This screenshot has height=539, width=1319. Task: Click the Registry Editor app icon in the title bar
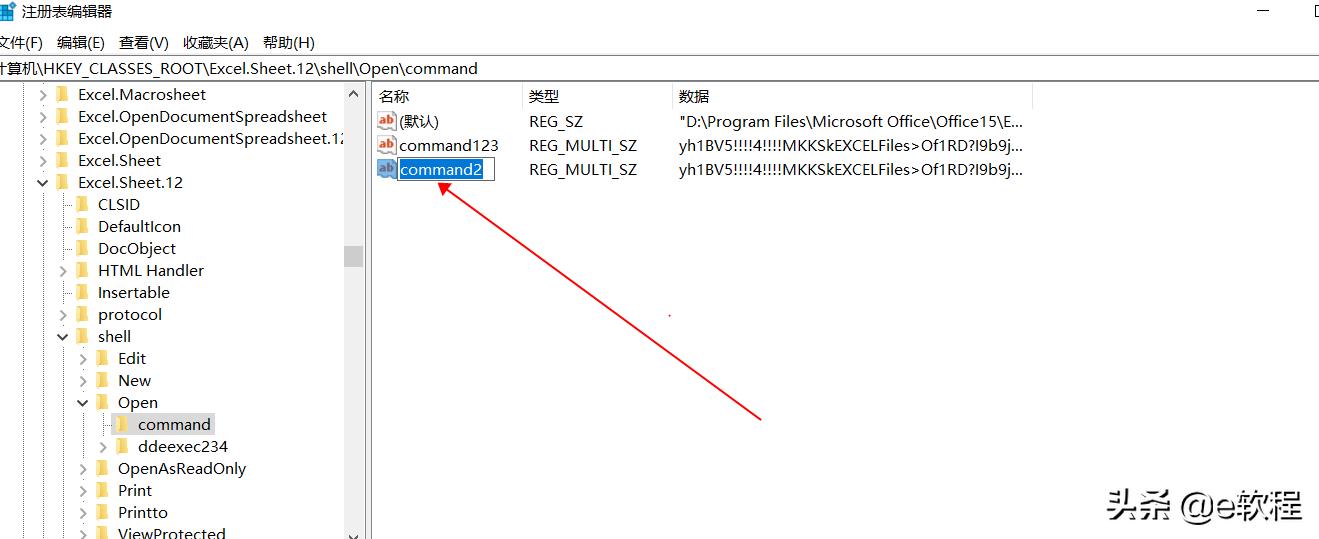coord(6,12)
